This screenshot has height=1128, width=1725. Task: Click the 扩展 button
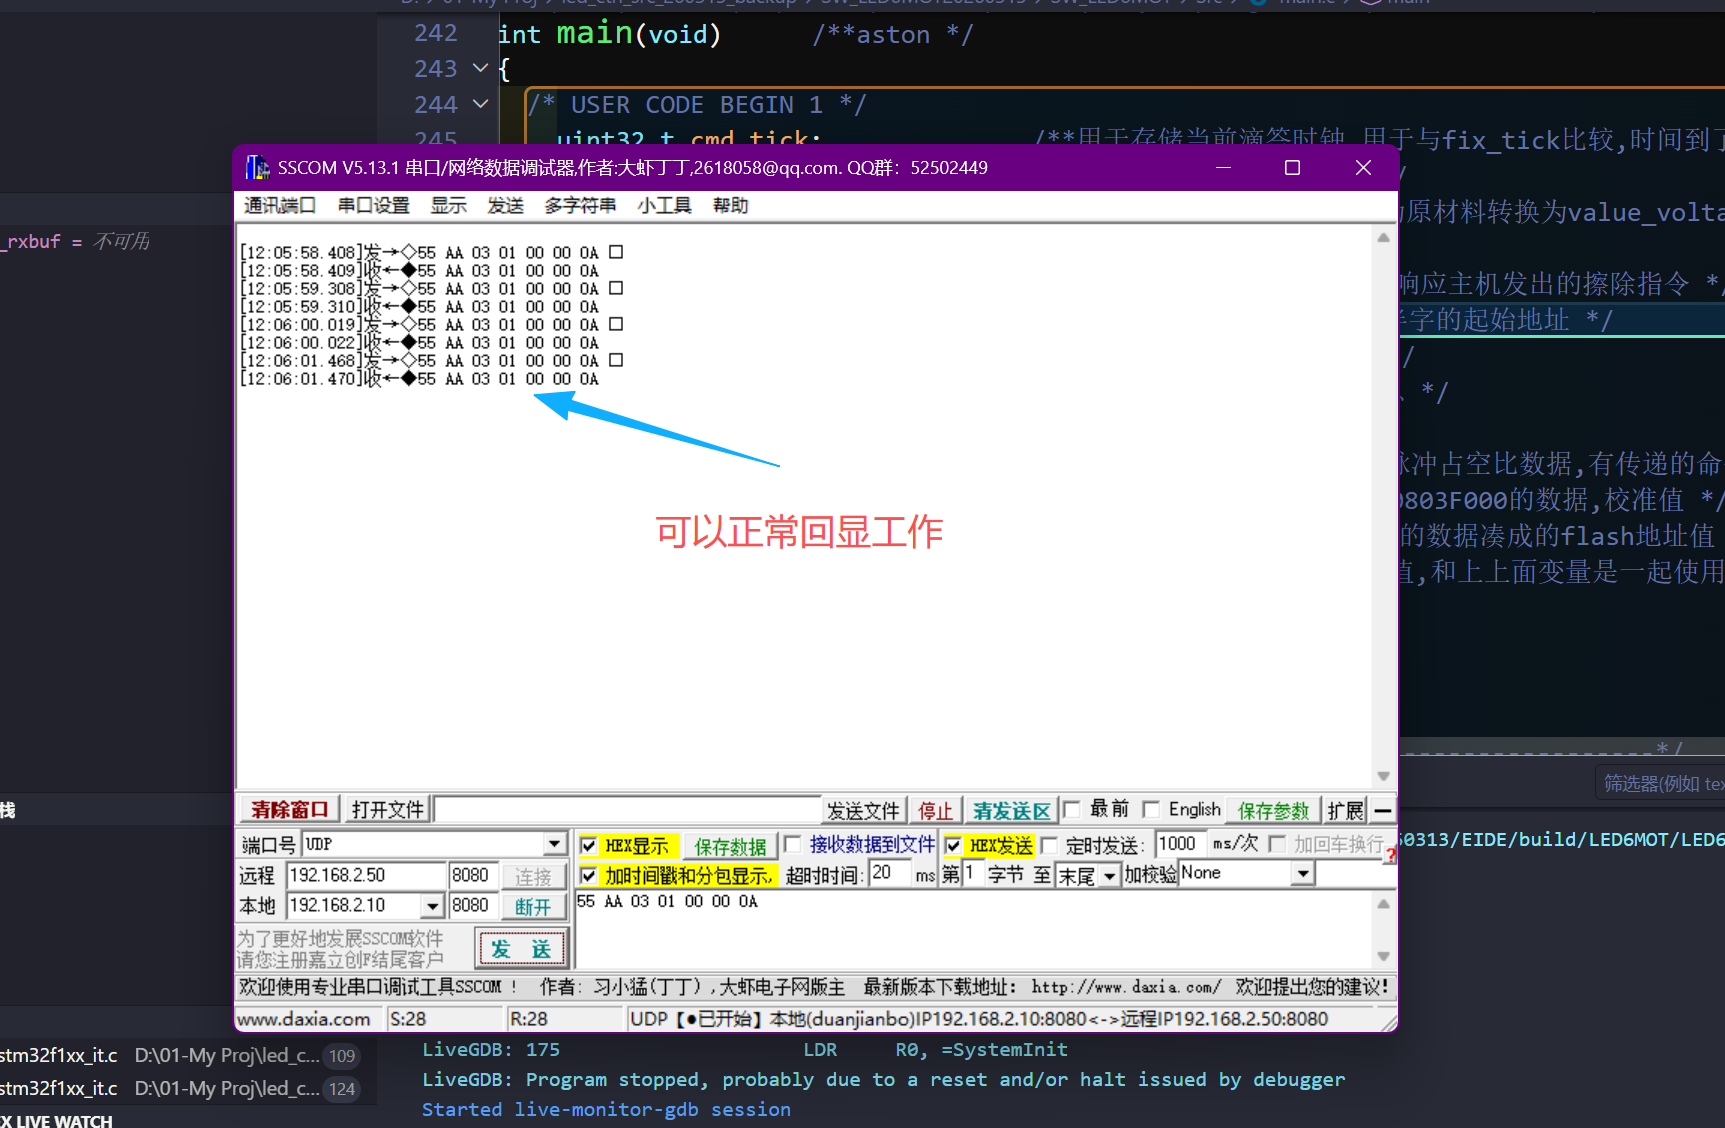[1346, 810]
